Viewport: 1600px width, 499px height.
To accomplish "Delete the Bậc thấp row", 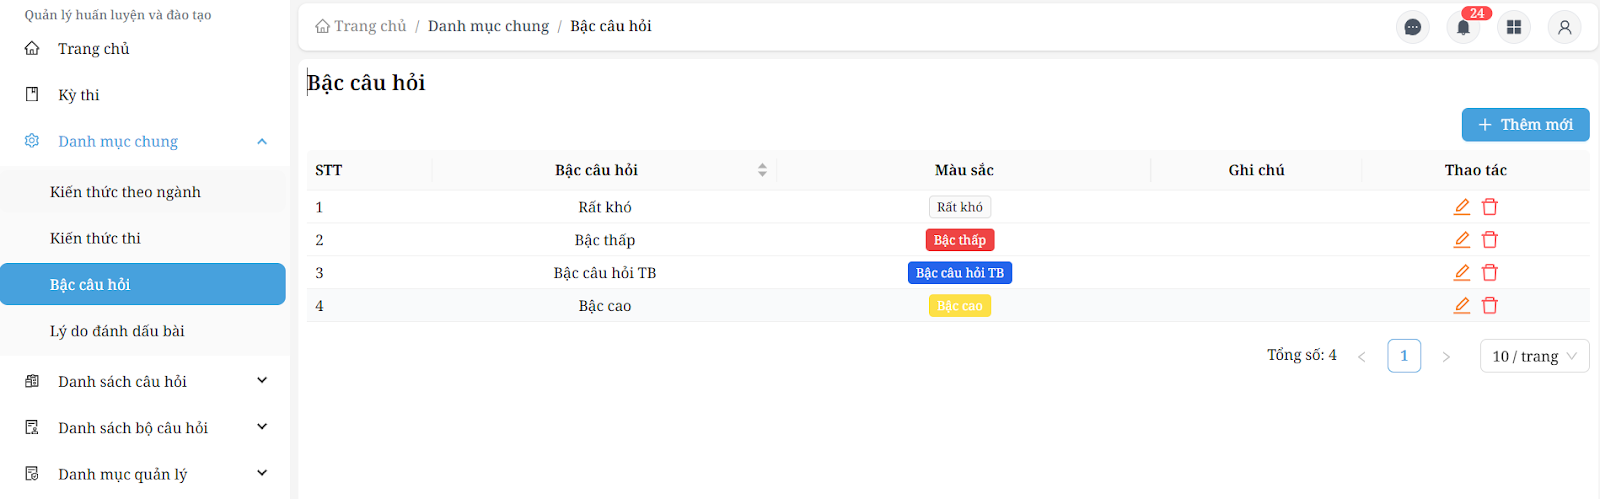I will click(1490, 240).
